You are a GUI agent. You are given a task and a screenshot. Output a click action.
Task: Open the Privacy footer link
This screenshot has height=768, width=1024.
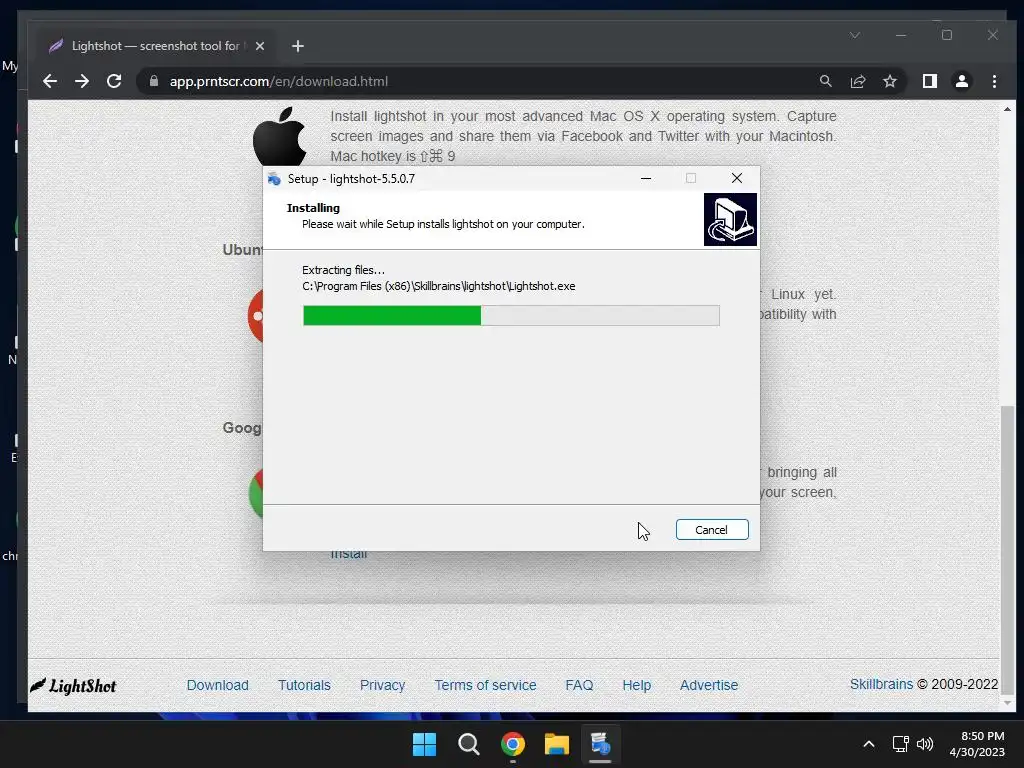[383, 685]
